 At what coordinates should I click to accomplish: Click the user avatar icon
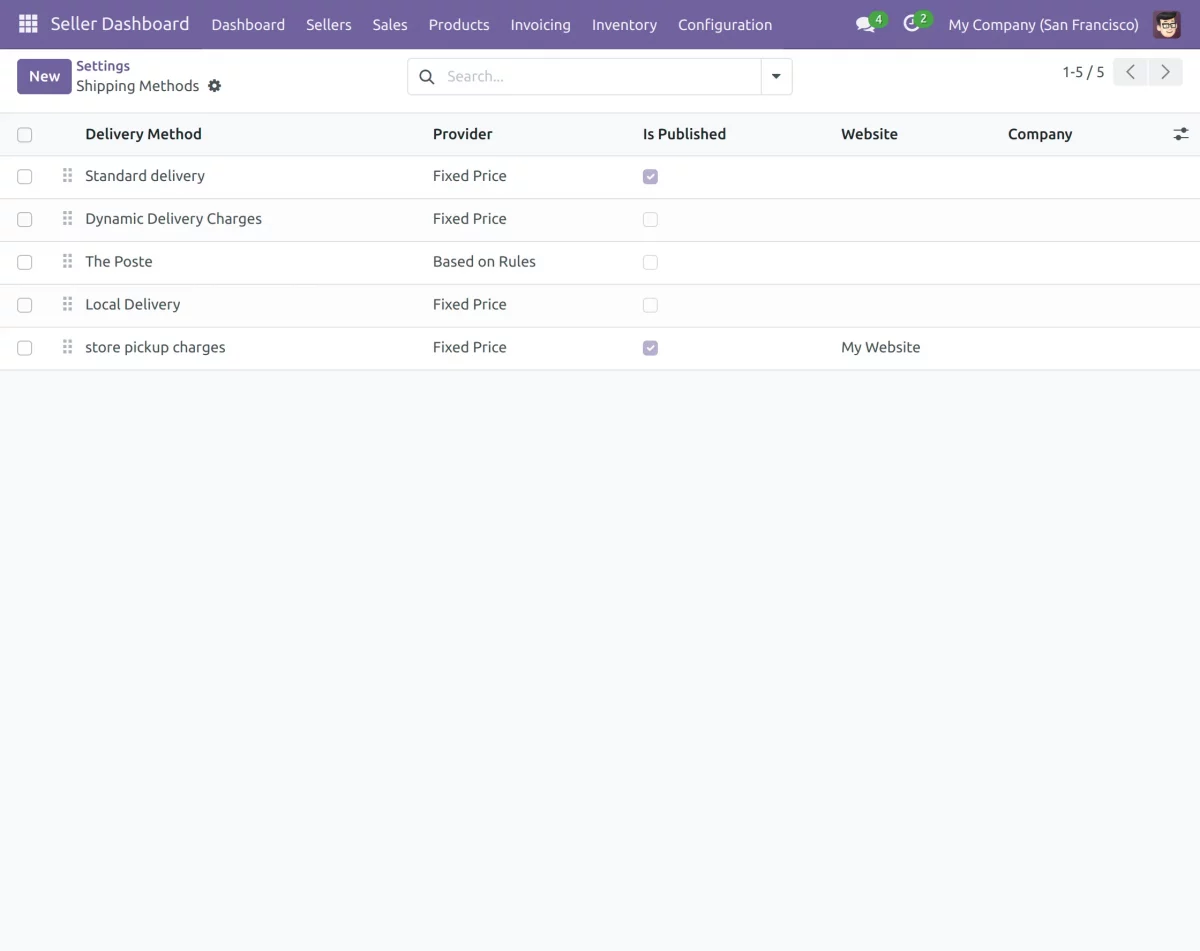1166,24
